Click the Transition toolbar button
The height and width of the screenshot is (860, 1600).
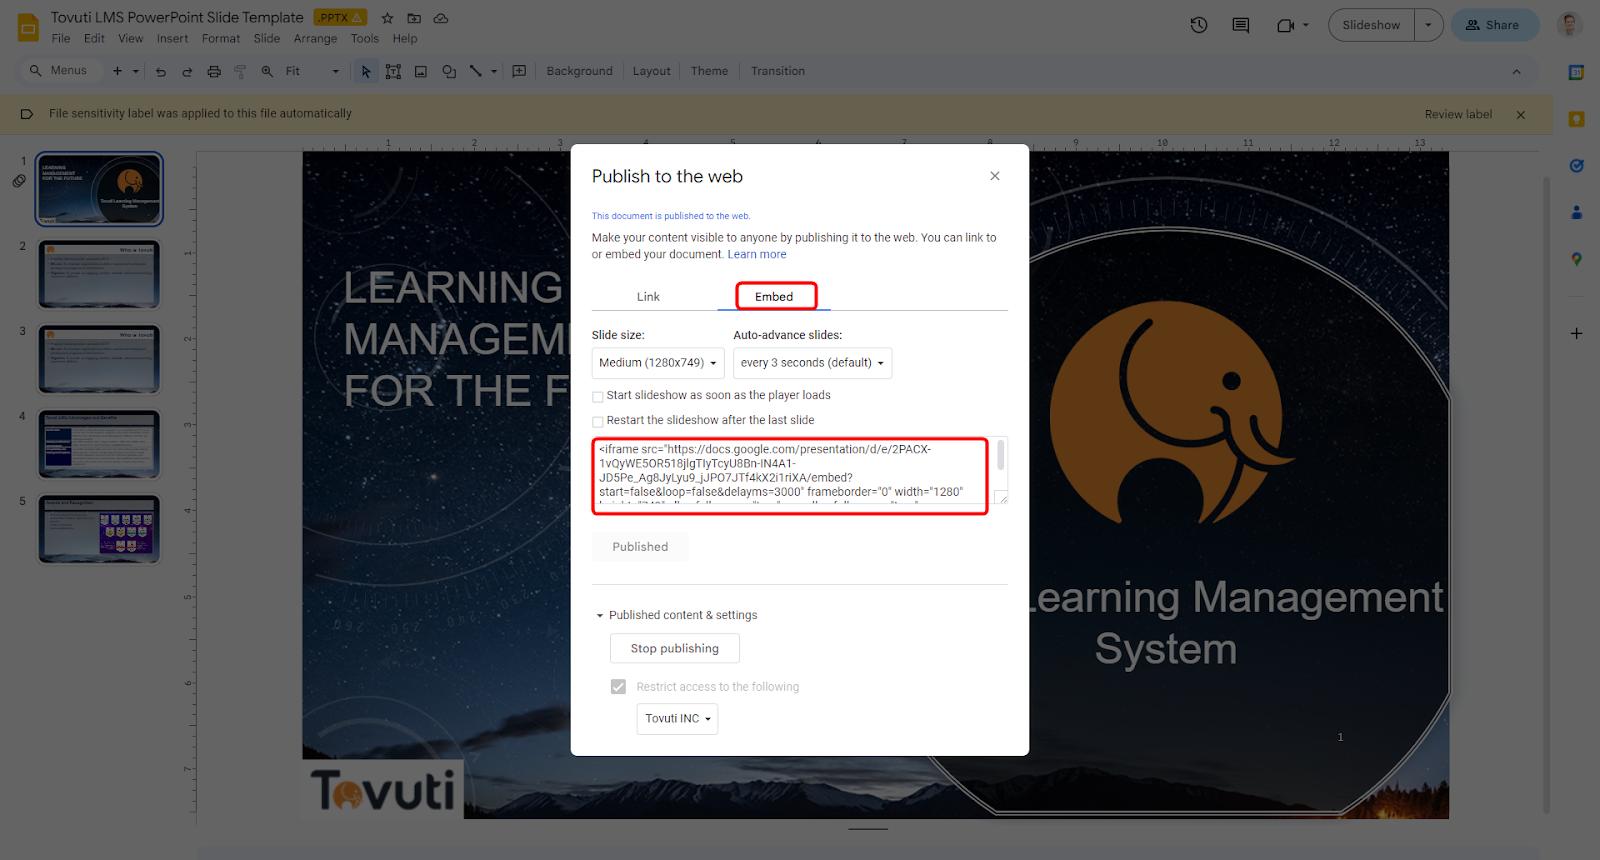[x=778, y=71]
